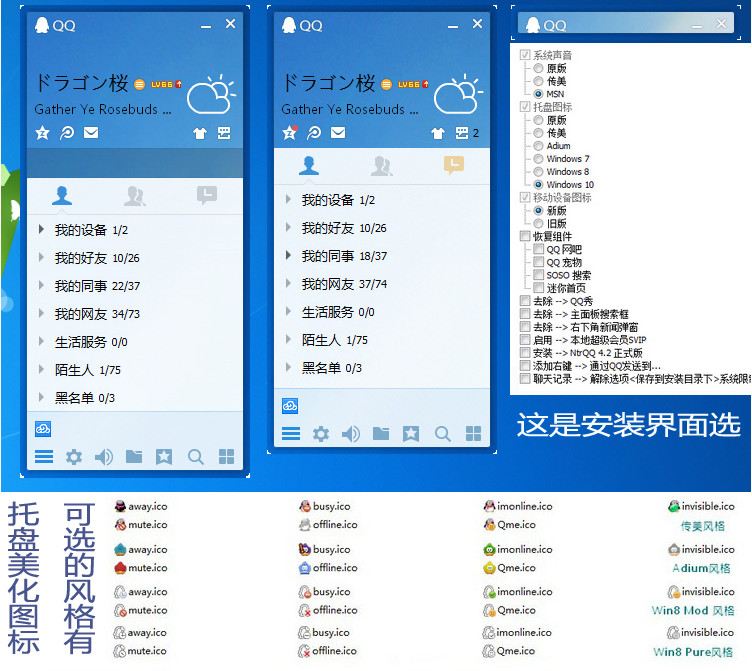Open app manager grid icon in left QQ window

click(226, 457)
